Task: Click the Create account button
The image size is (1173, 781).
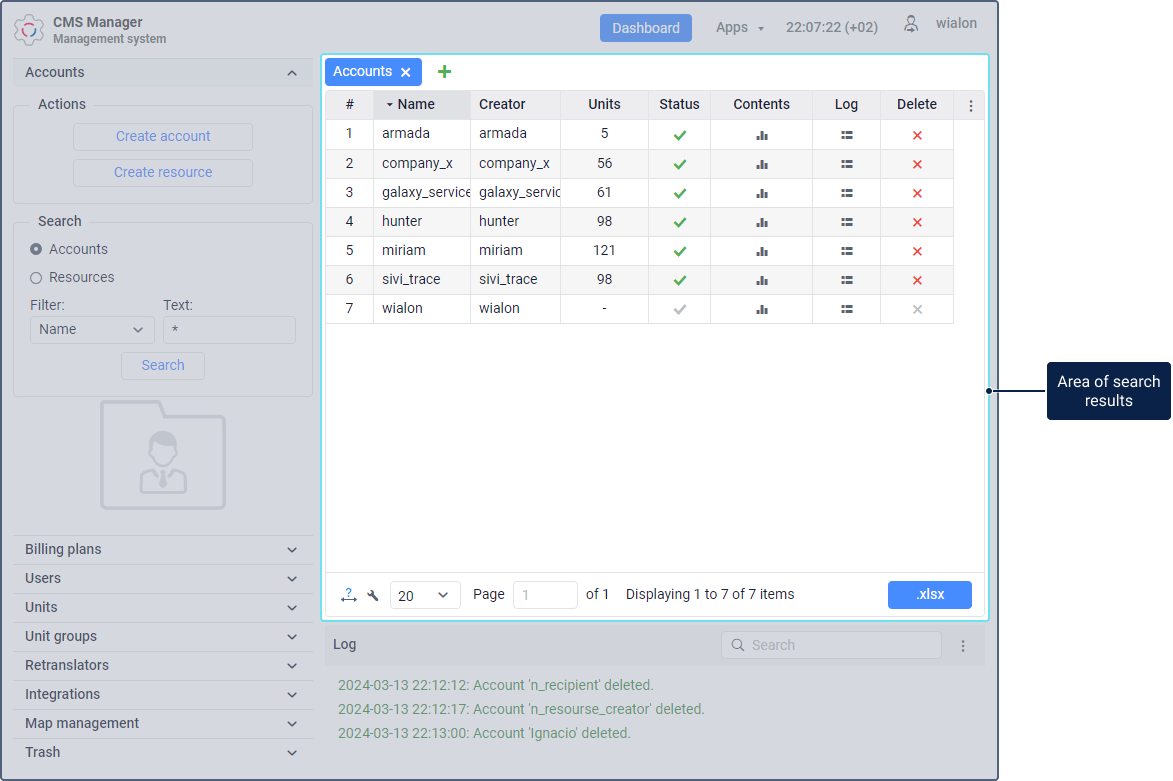Action: click(163, 137)
